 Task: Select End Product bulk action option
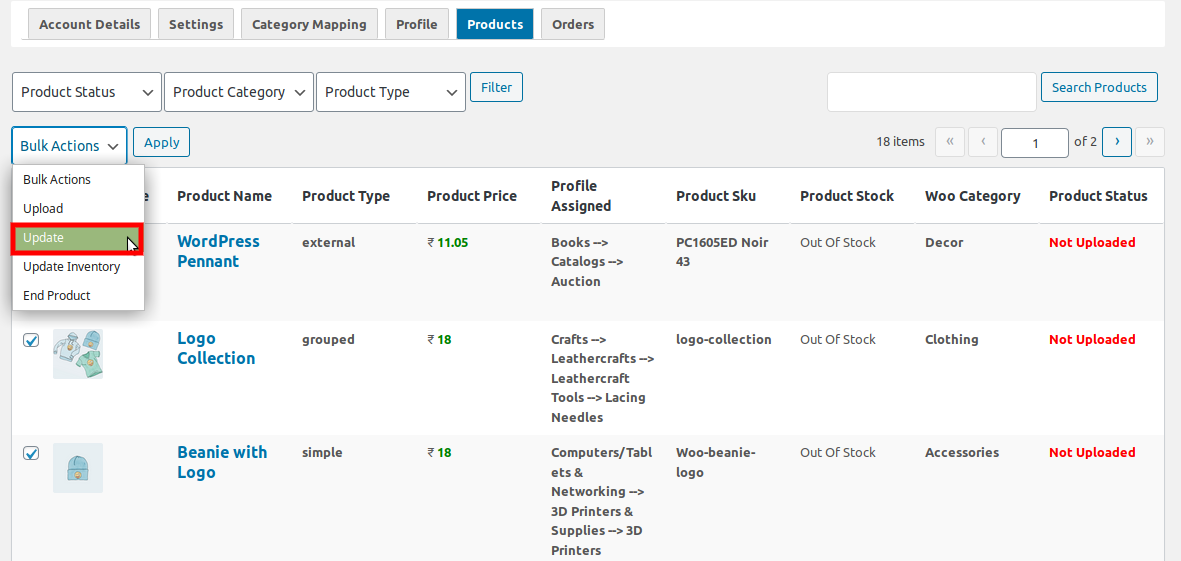[x=57, y=296]
